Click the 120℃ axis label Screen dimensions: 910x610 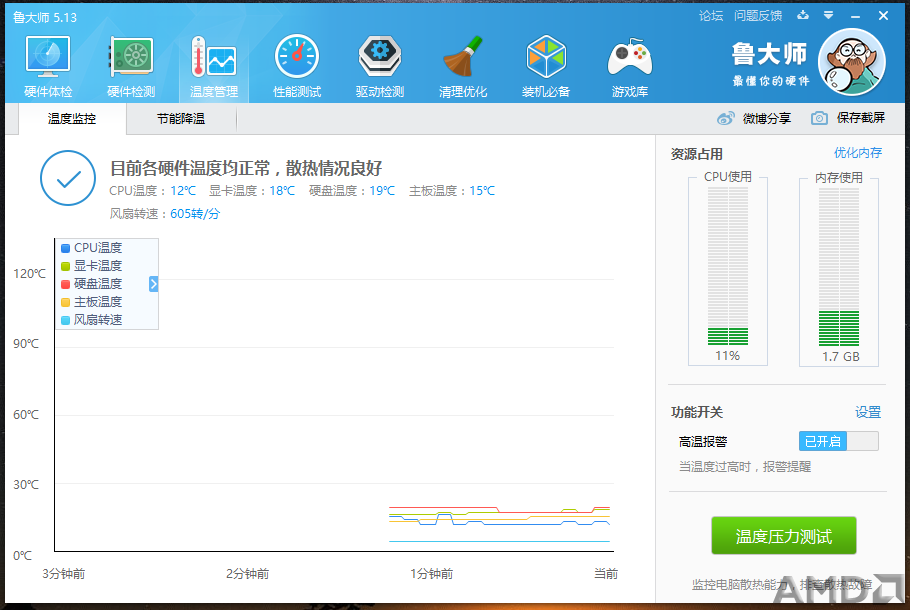[x=30, y=274]
